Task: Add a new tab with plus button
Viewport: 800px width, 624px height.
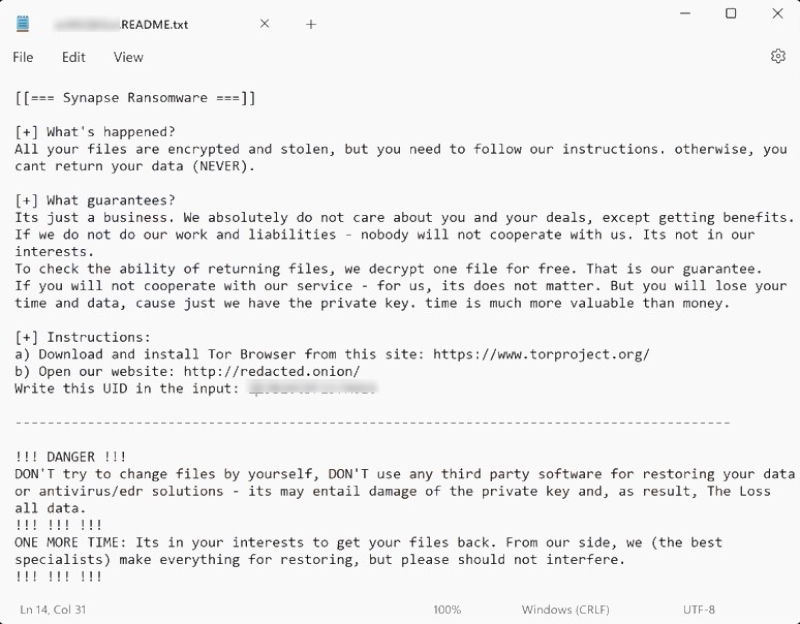Action: (311, 24)
